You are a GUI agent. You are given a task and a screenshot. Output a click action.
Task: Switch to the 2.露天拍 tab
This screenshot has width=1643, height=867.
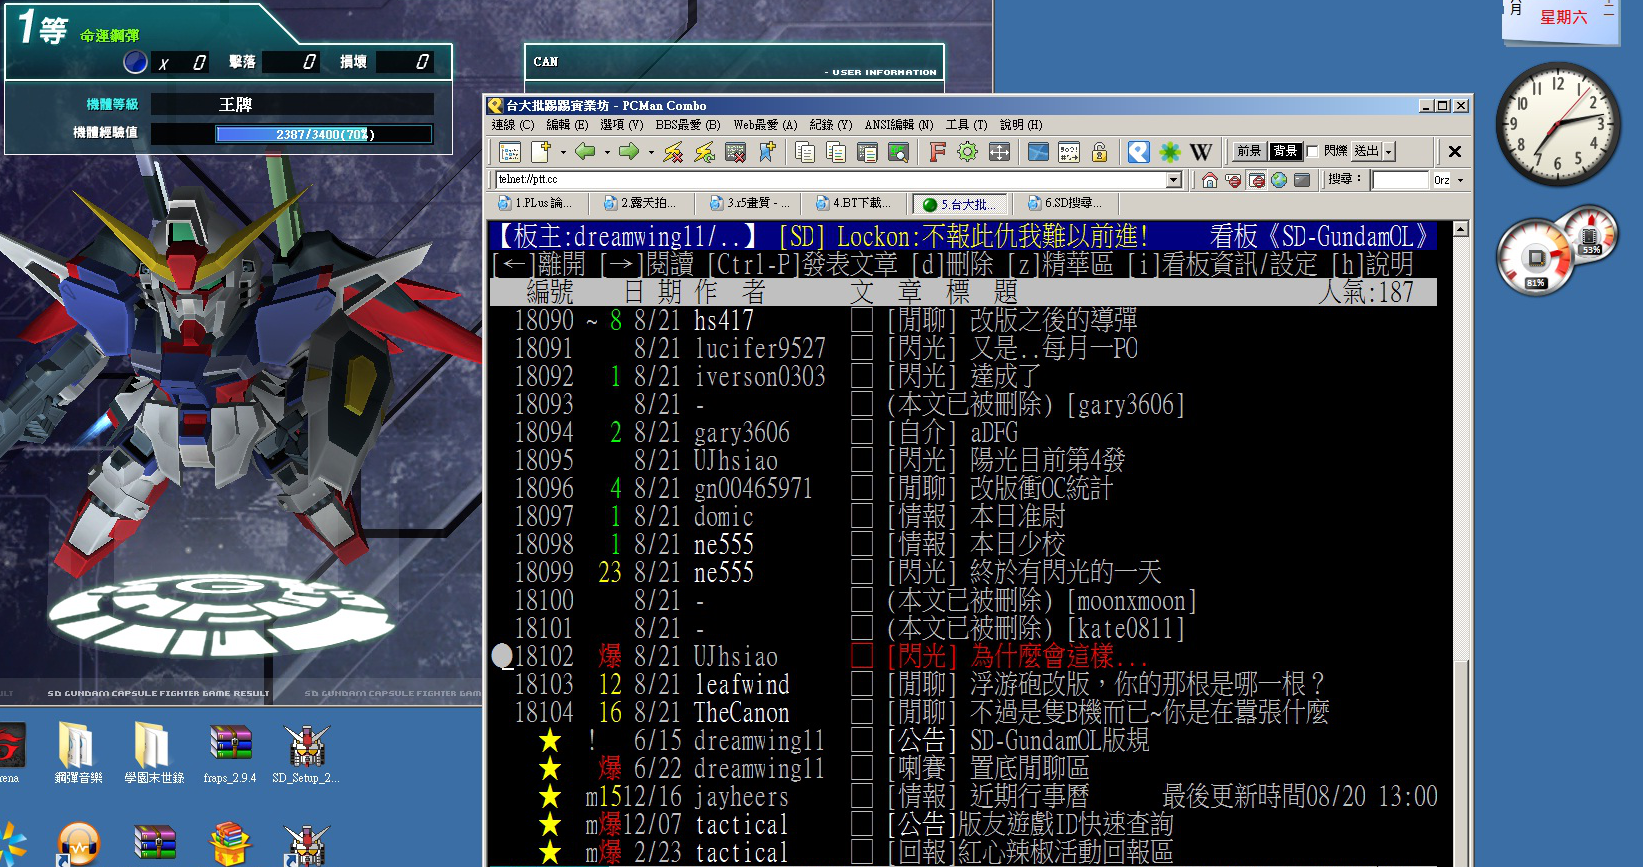click(642, 203)
